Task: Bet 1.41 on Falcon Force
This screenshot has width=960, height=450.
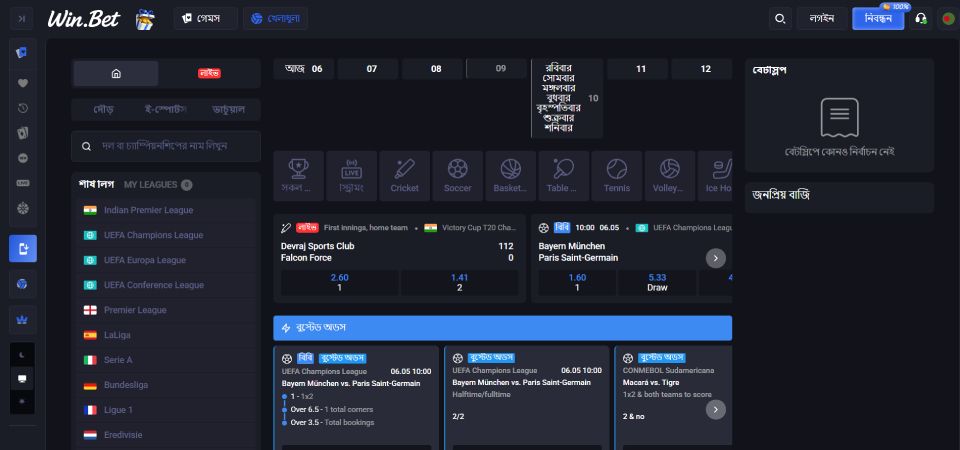Action: click(x=459, y=282)
